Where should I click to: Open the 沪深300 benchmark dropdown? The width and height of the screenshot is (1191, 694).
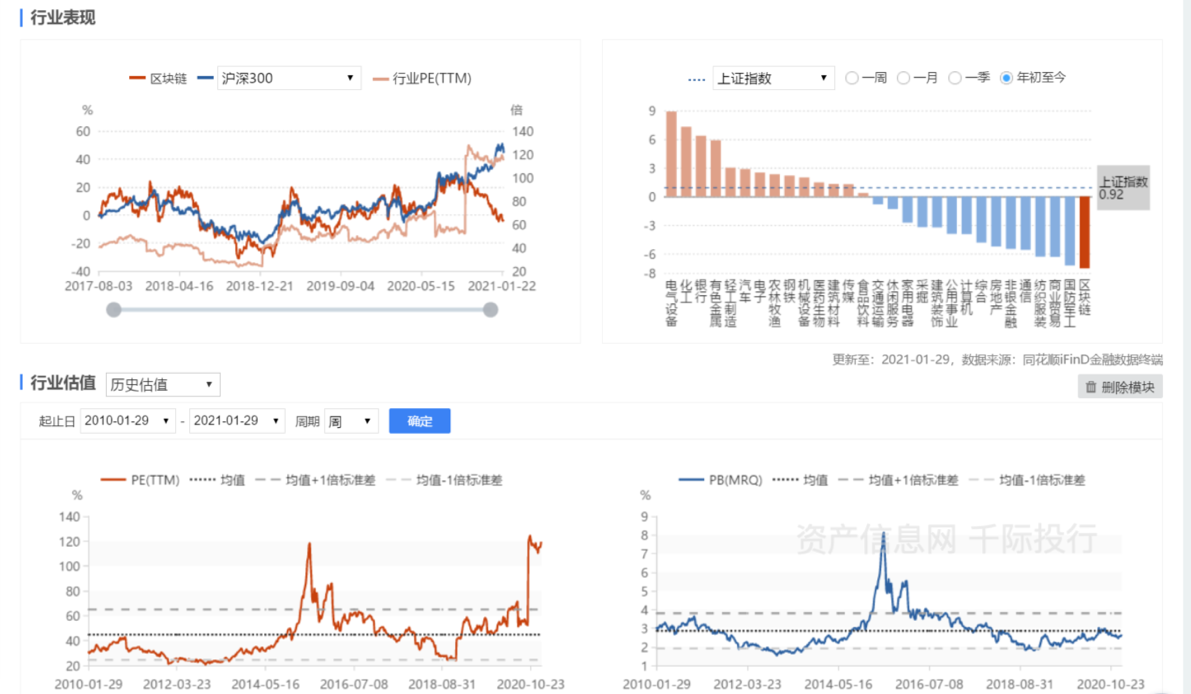(x=289, y=78)
